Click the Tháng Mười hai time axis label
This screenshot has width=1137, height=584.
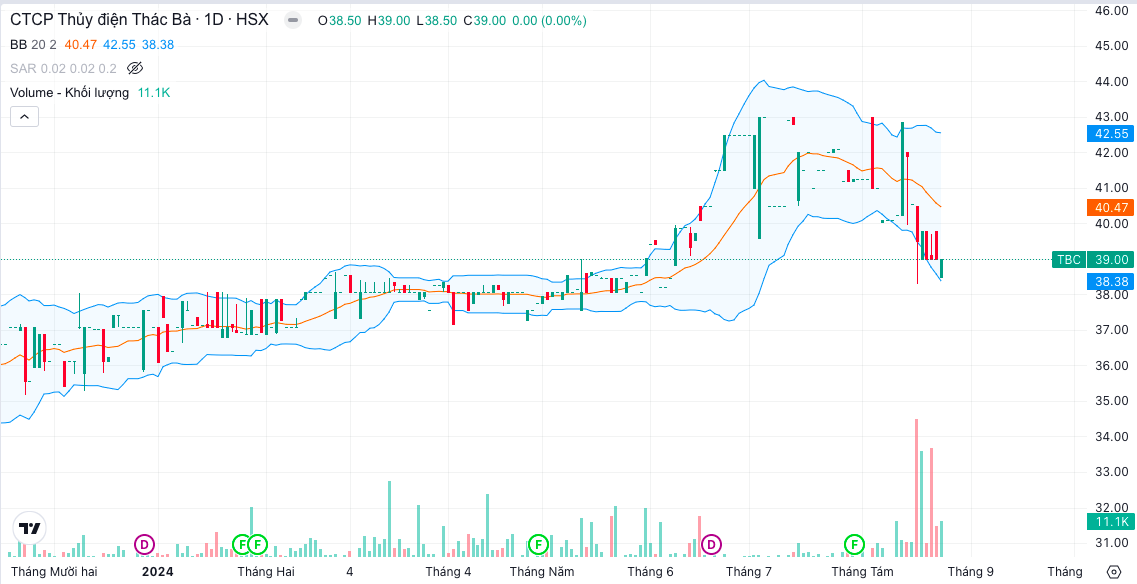pyautogui.click(x=54, y=572)
